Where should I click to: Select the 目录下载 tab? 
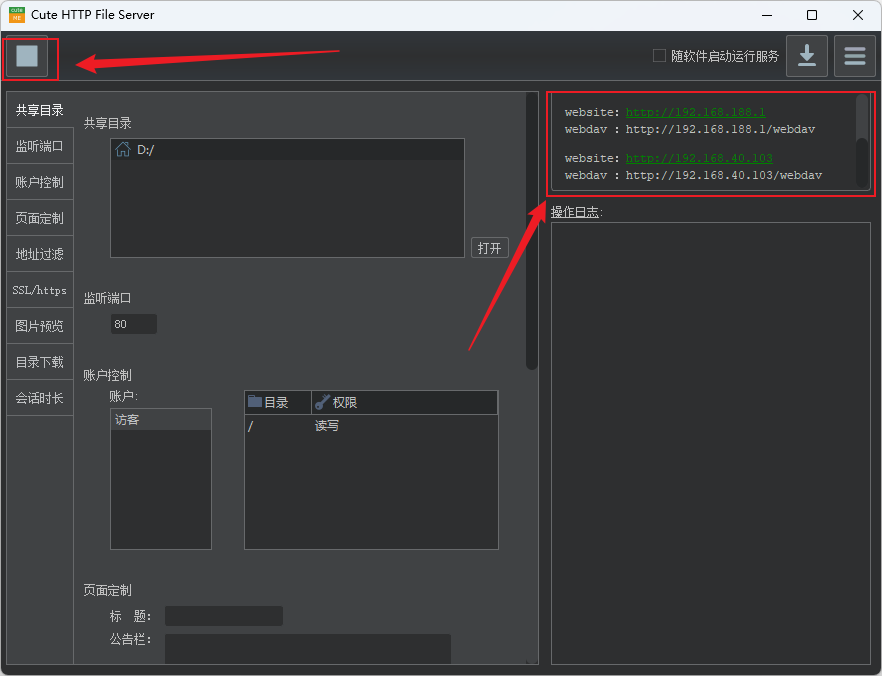[x=40, y=362]
